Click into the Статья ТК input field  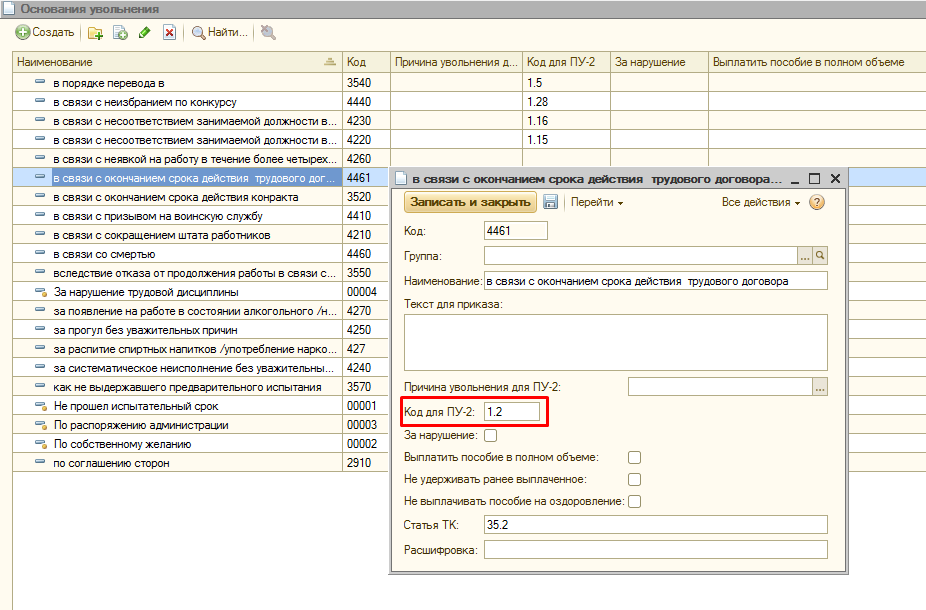[655, 524]
